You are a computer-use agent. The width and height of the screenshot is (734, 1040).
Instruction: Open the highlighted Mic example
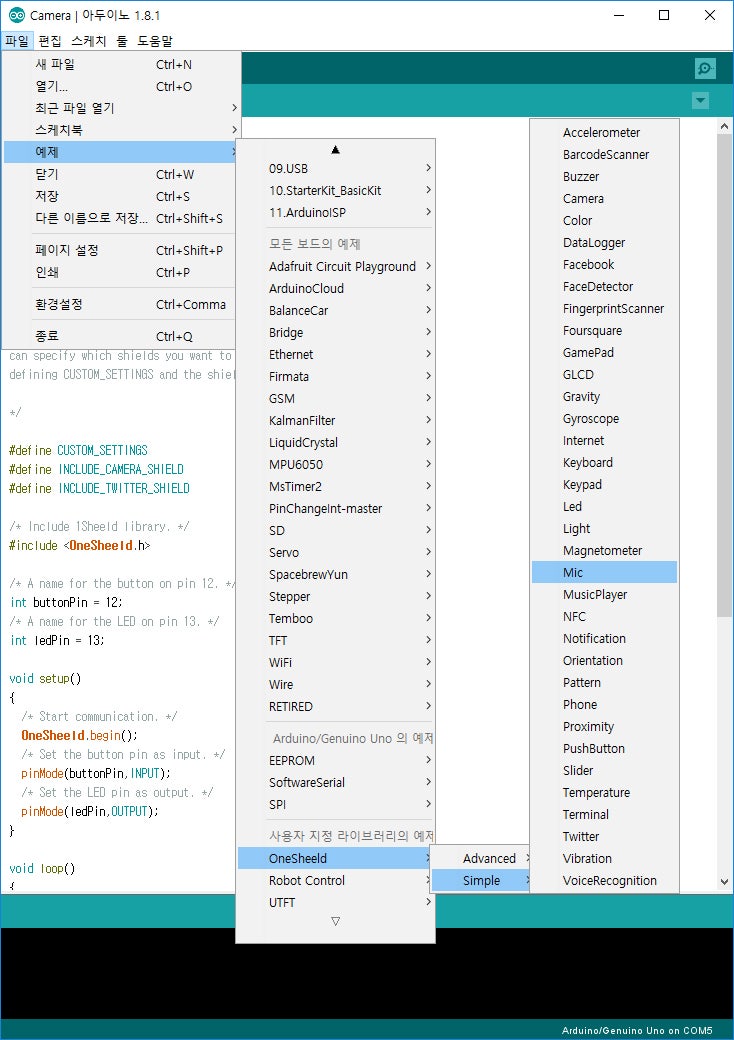click(x=604, y=572)
